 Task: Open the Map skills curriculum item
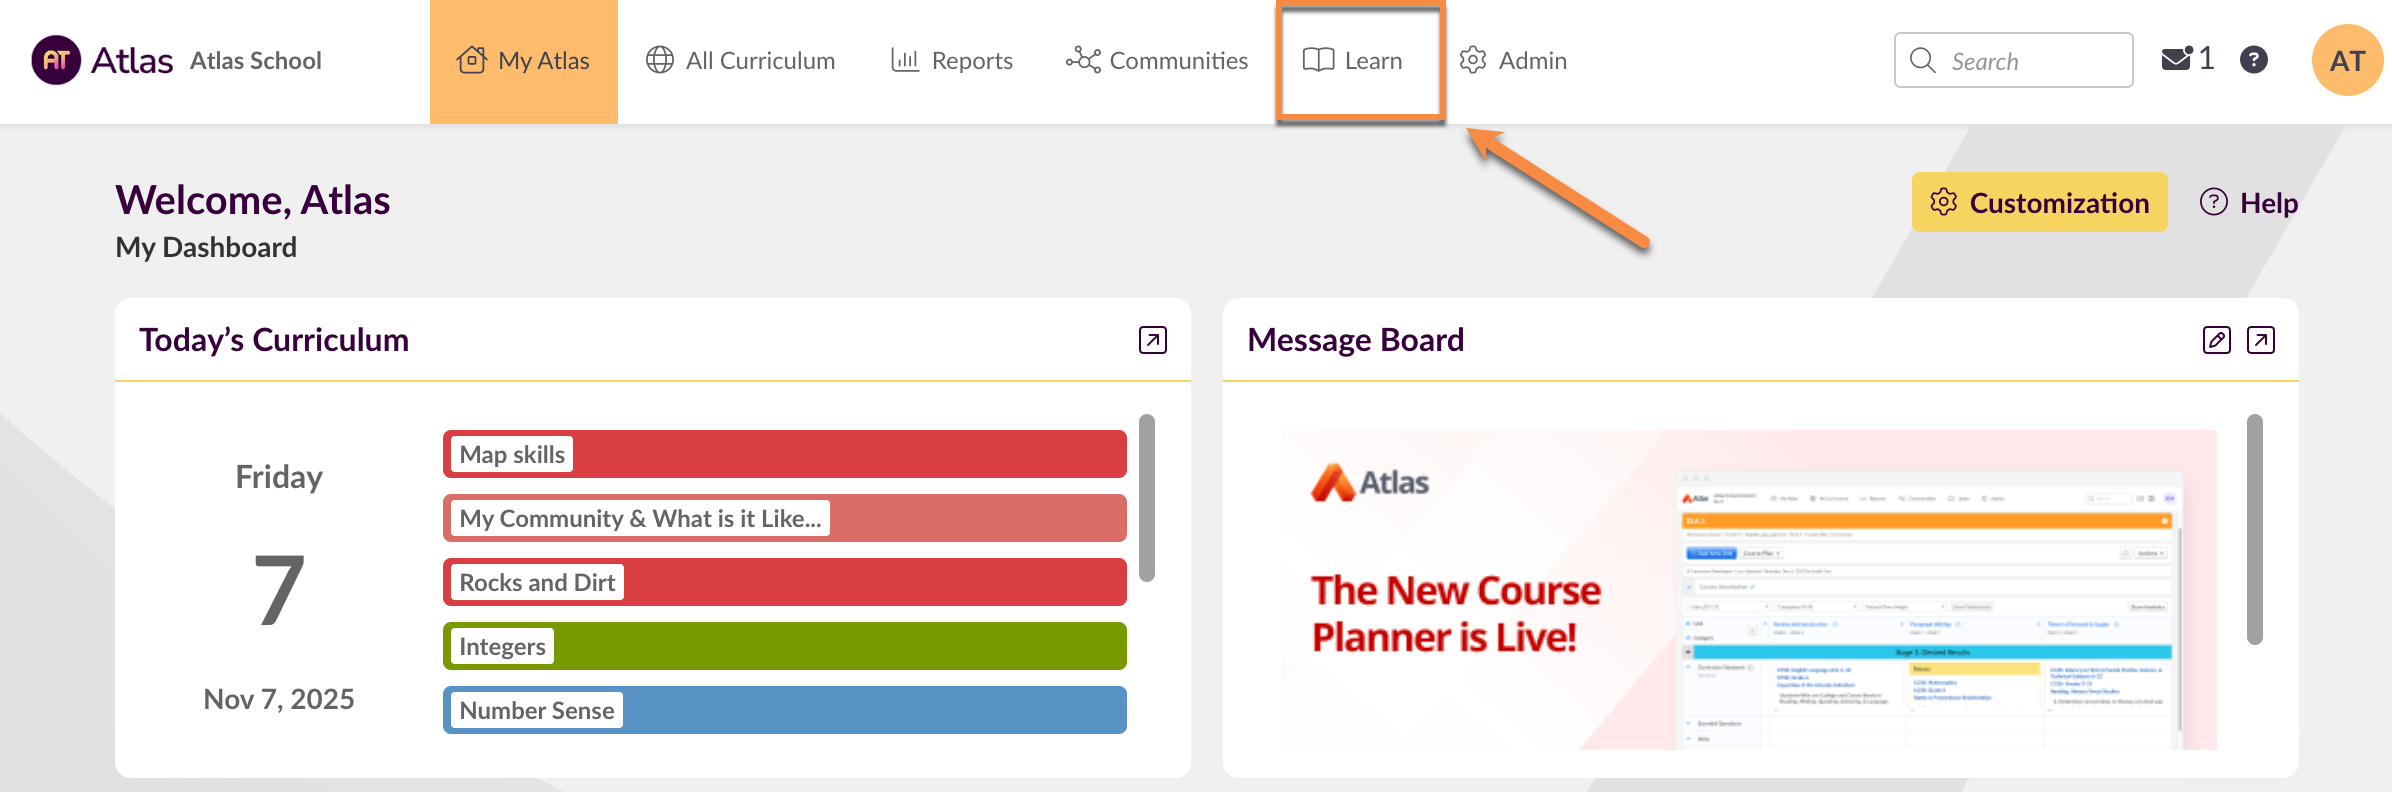[x=784, y=454]
